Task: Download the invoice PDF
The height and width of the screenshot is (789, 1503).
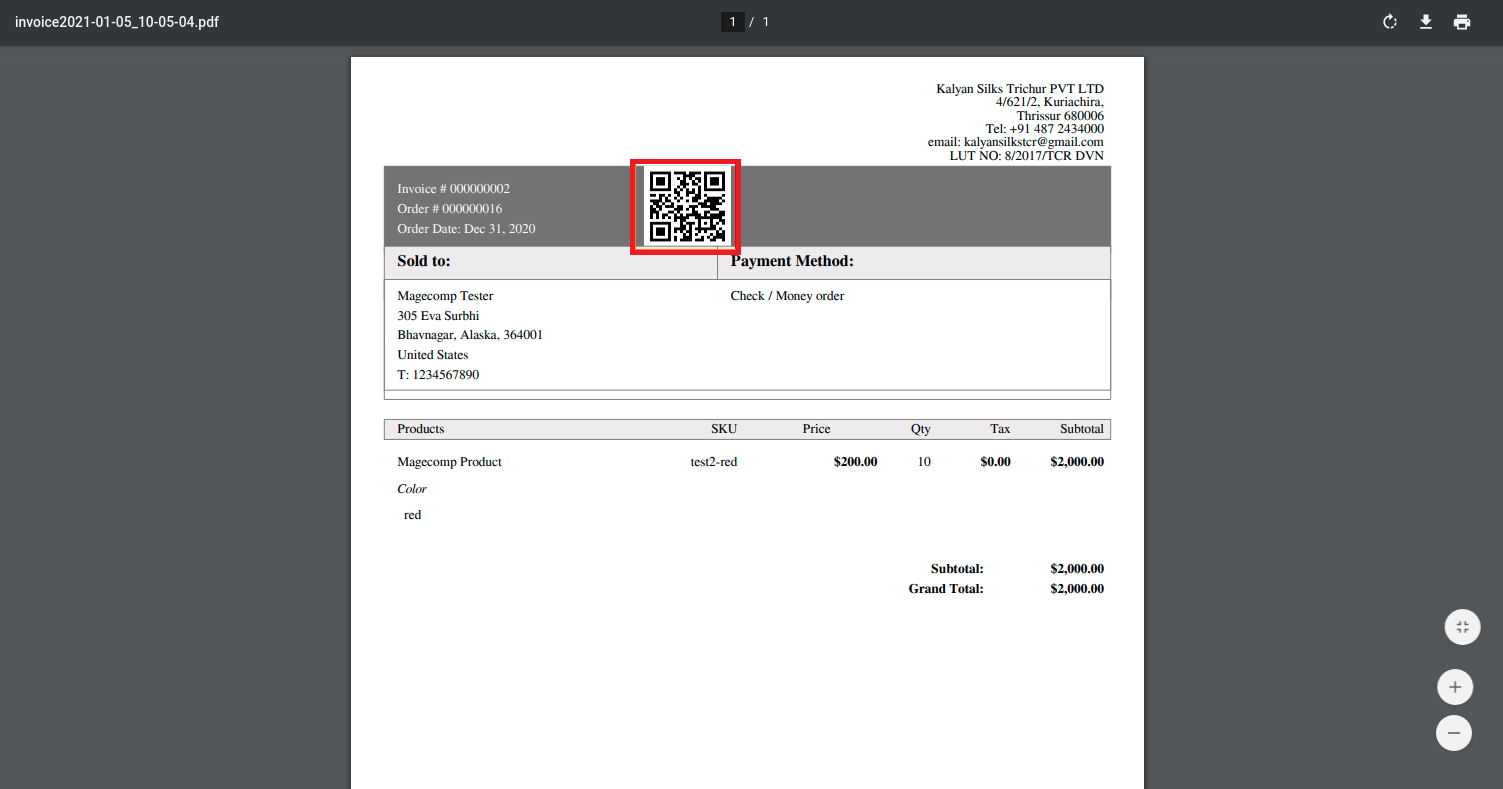Action: [x=1426, y=22]
